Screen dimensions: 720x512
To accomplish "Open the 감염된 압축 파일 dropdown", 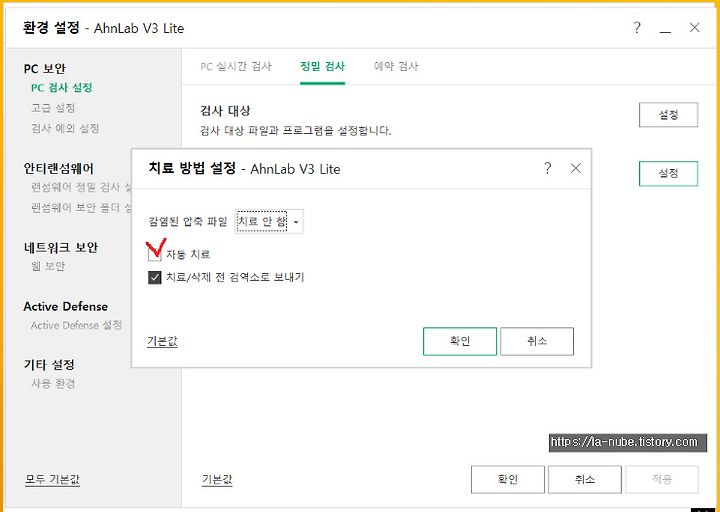I will 269,222.
